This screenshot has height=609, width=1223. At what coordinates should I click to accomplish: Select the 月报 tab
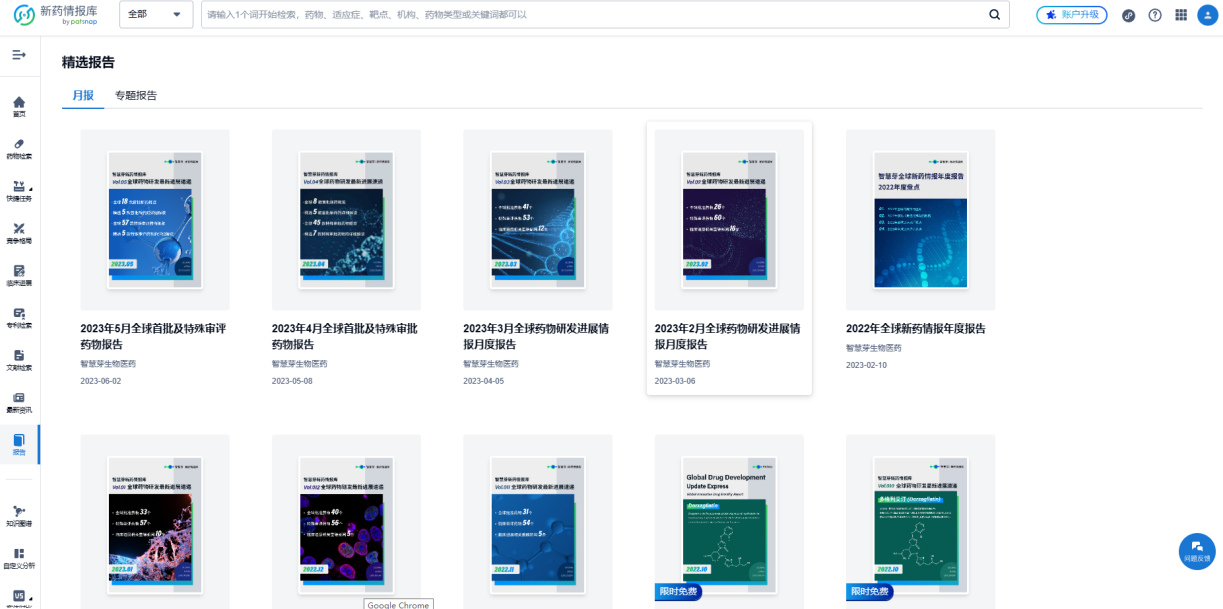pyautogui.click(x=83, y=96)
